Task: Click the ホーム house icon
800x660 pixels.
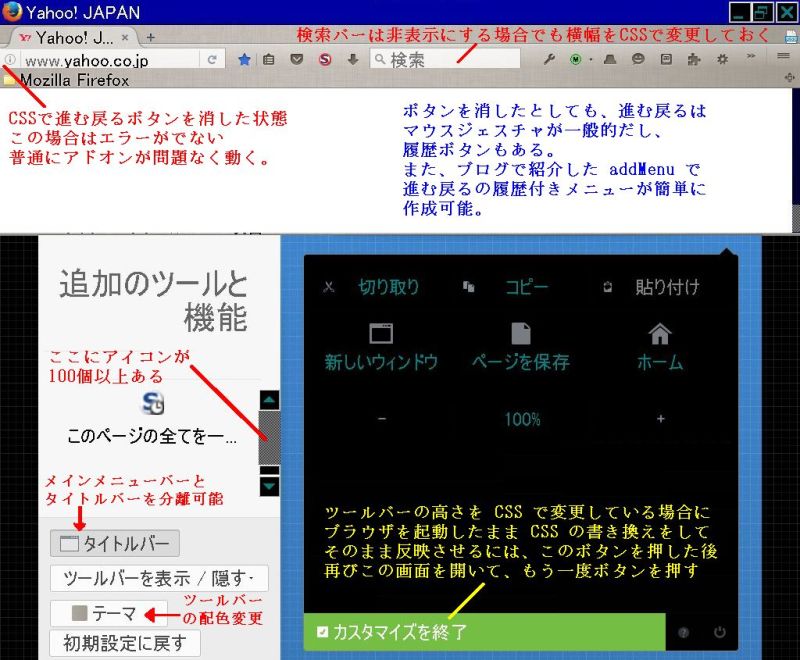Action: 660,334
